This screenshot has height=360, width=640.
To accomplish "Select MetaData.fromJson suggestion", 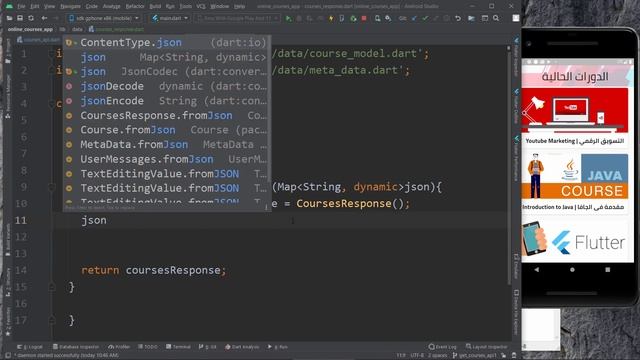I will pos(167,144).
